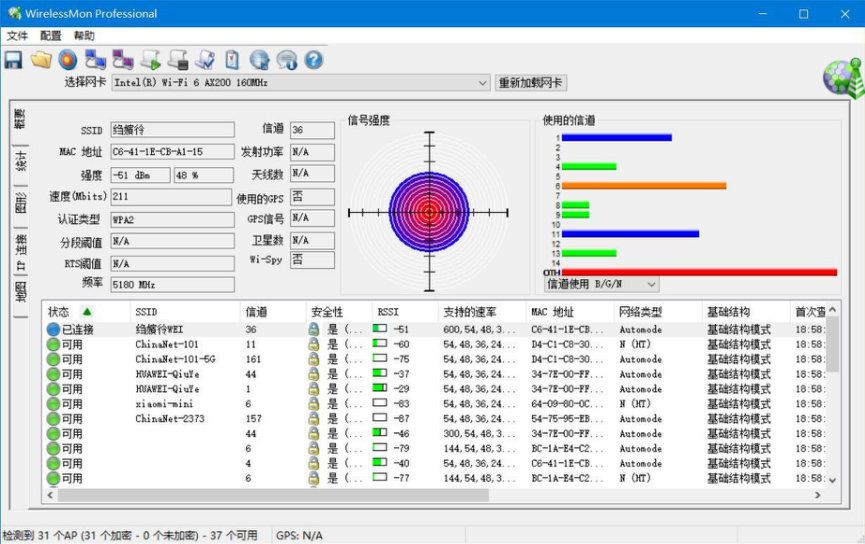Image resolution: width=865 pixels, height=544 pixels.
Task: Select the ChinaNet-2373 SSID entry
Action: tap(169, 419)
